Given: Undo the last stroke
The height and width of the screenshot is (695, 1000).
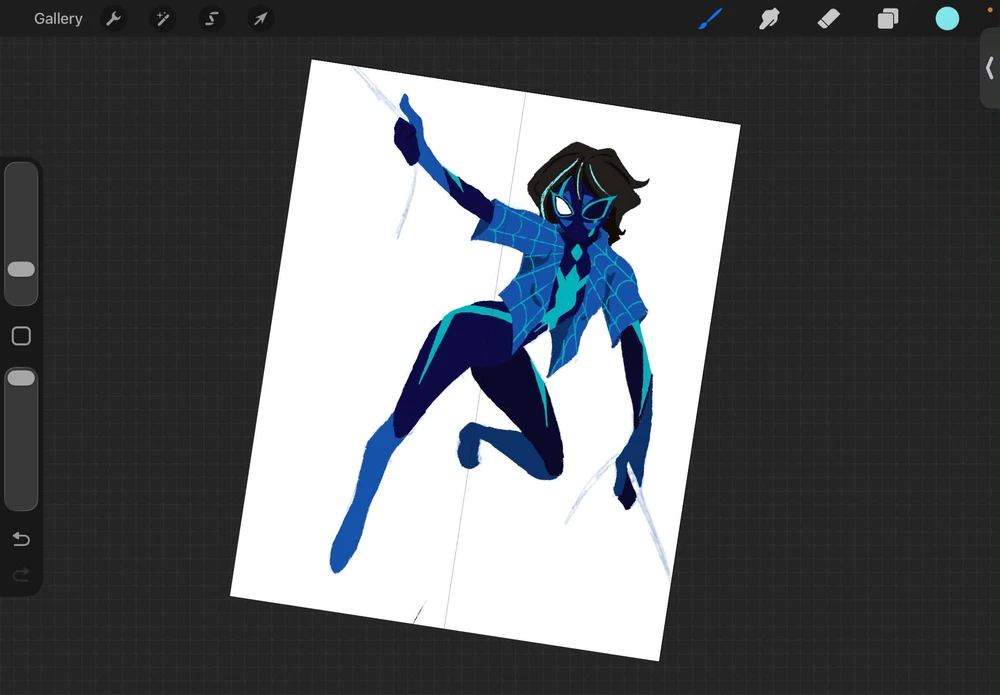Looking at the screenshot, I should click(x=21, y=539).
